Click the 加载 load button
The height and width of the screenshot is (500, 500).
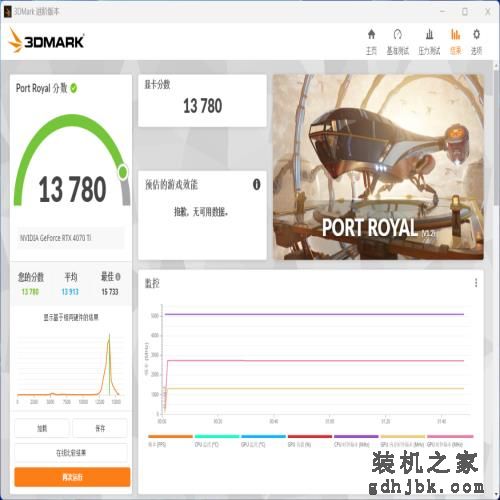coord(42,428)
